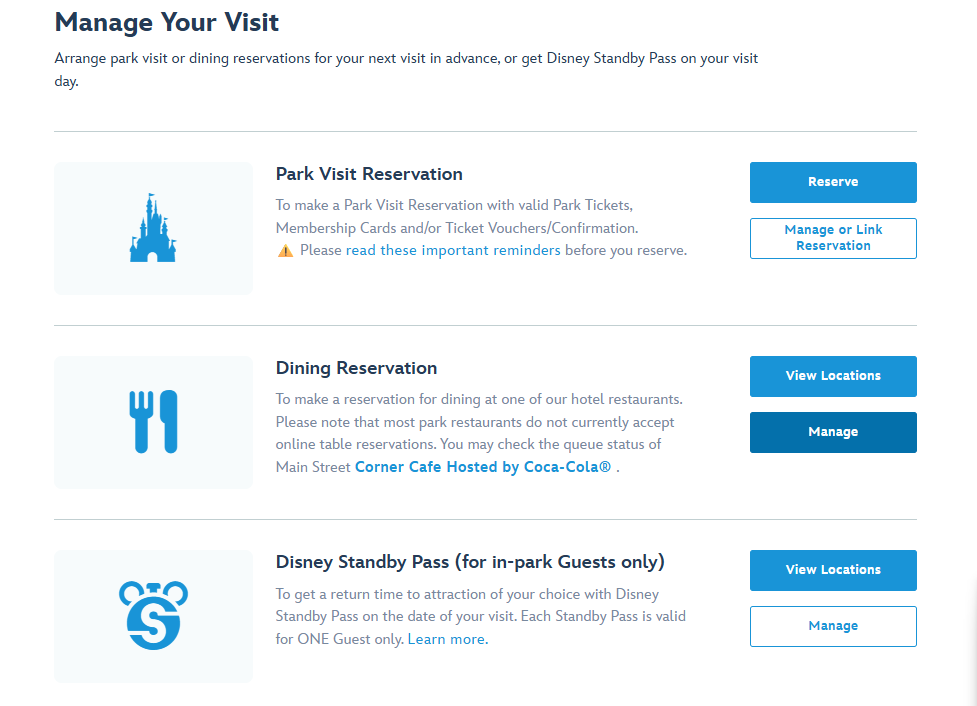The width and height of the screenshot is (977, 706).
Task: Click the fork and knife dining icon
Action: 153,422
